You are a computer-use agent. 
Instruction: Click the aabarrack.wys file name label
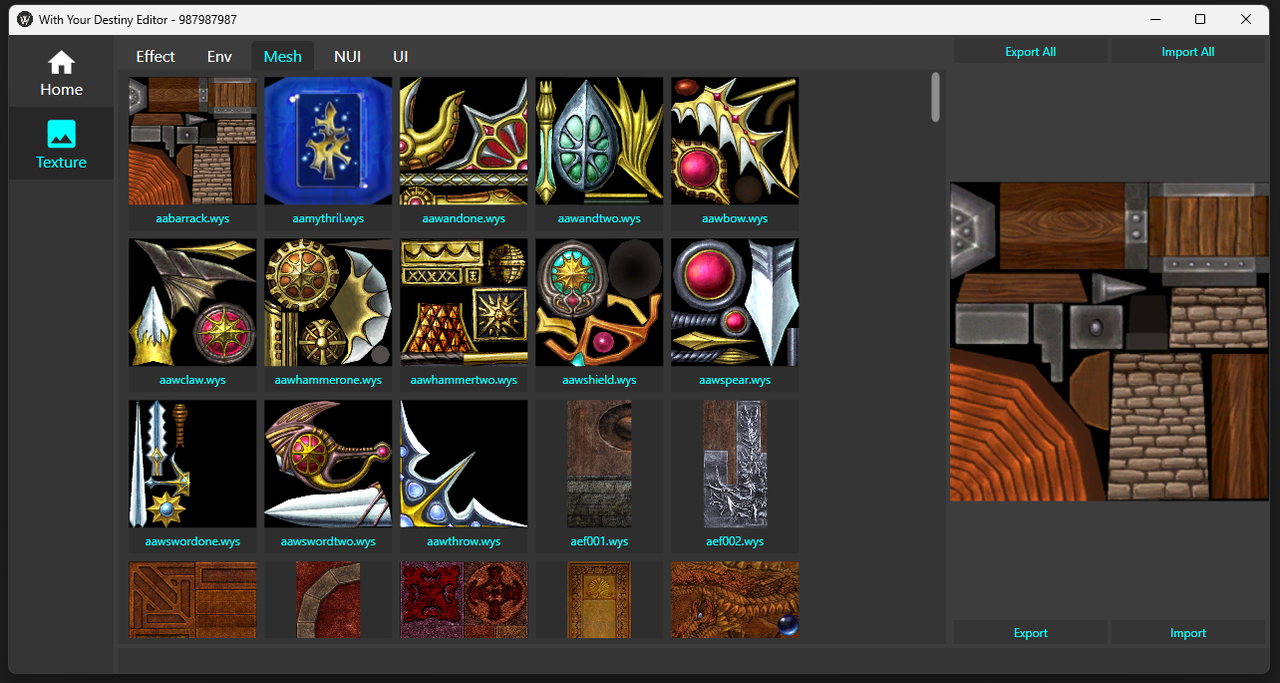(x=193, y=218)
